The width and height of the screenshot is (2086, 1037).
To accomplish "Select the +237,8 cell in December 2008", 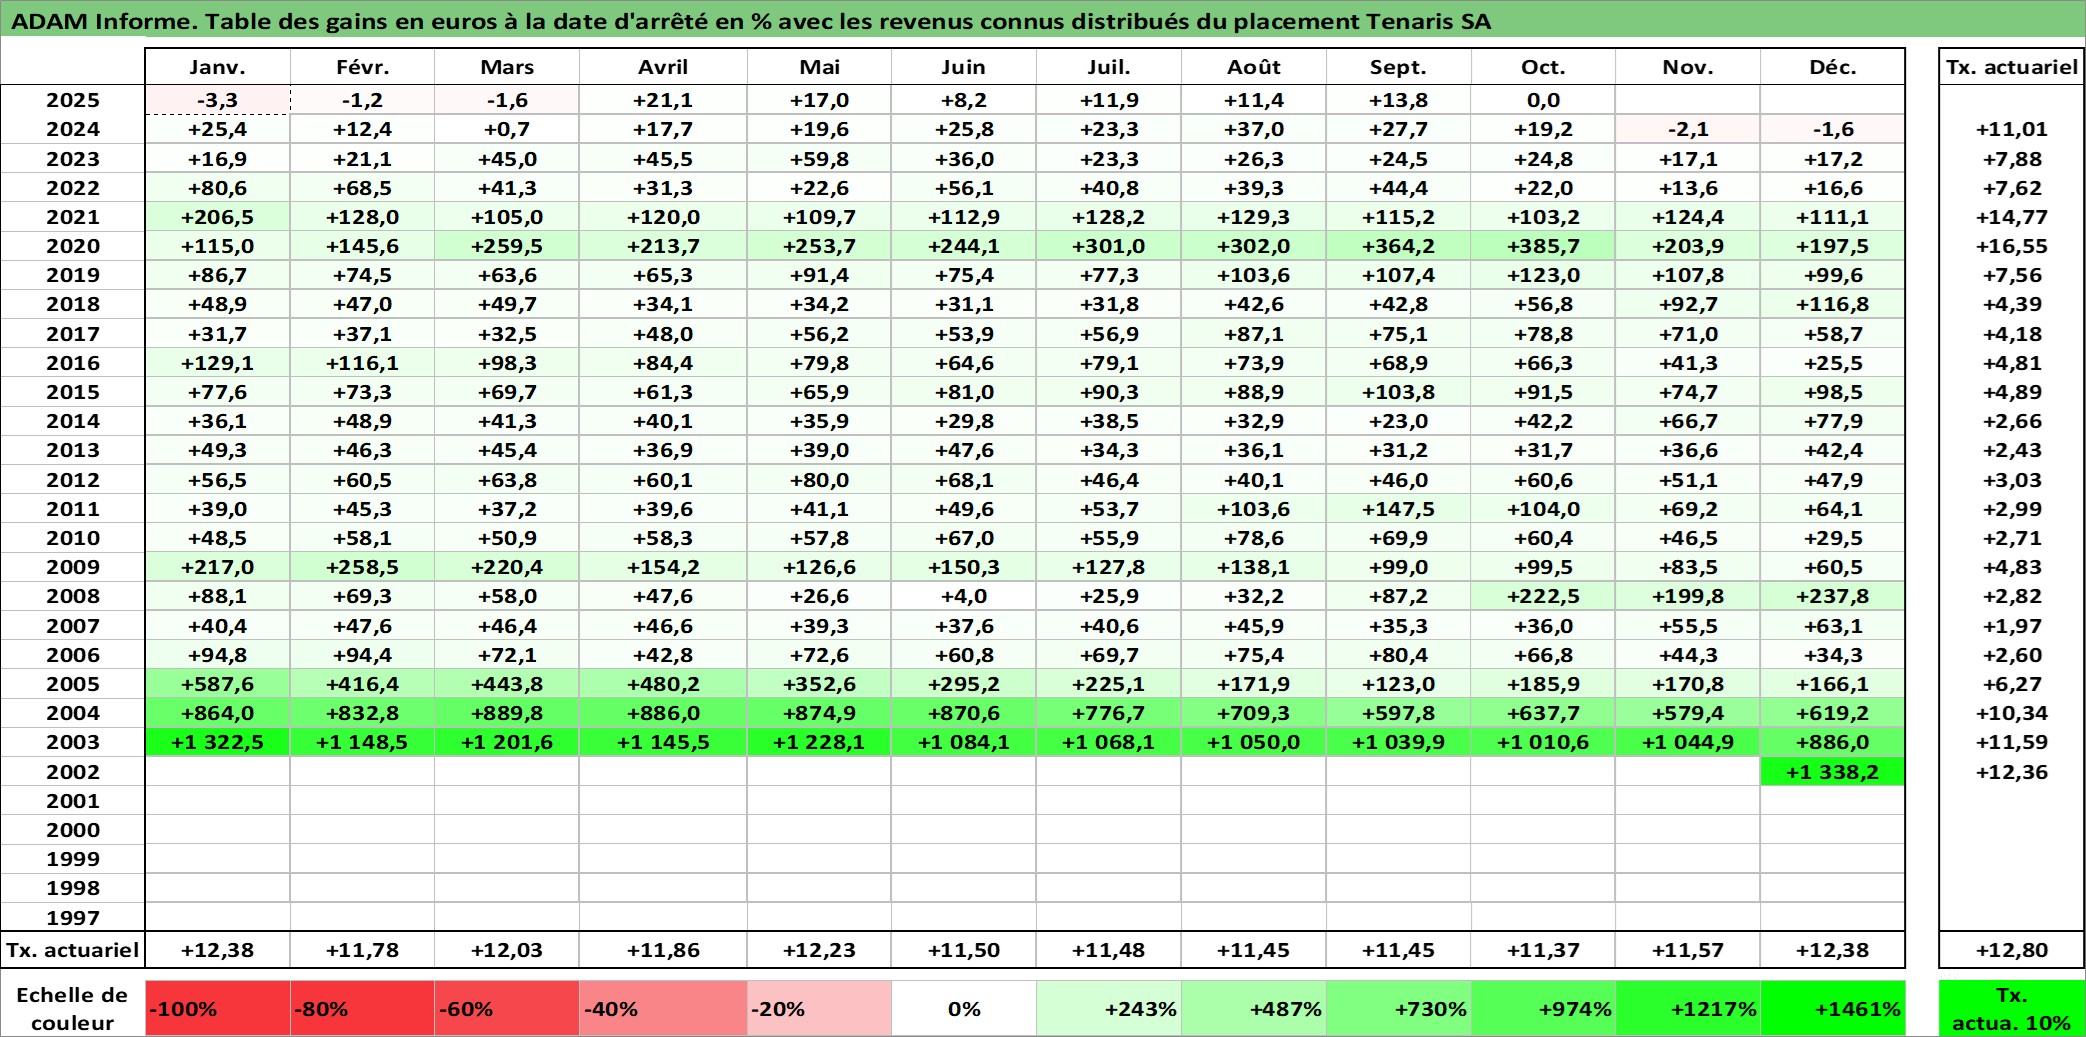I will coord(1832,596).
